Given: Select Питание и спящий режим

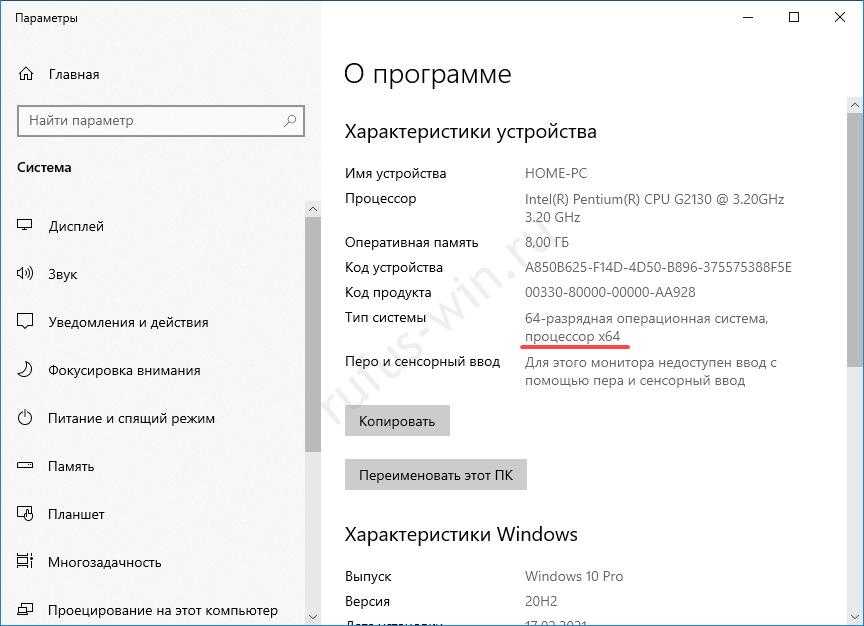Looking at the screenshot, I should [x=131, y=418].
